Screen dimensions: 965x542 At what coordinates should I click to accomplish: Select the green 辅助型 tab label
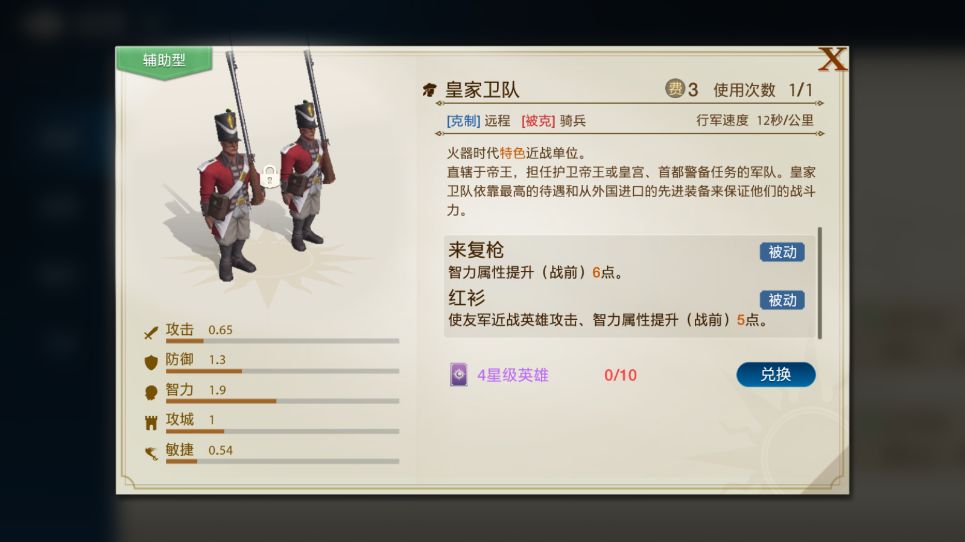(x=164, y=60)
